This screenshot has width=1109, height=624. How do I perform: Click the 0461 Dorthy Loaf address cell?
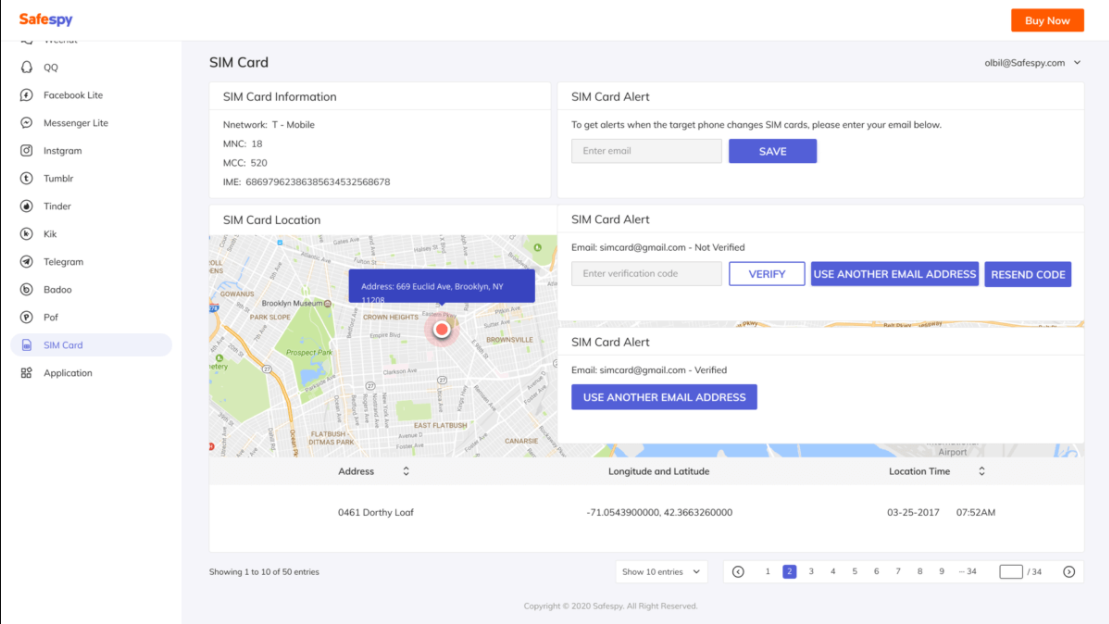point(376,512)
